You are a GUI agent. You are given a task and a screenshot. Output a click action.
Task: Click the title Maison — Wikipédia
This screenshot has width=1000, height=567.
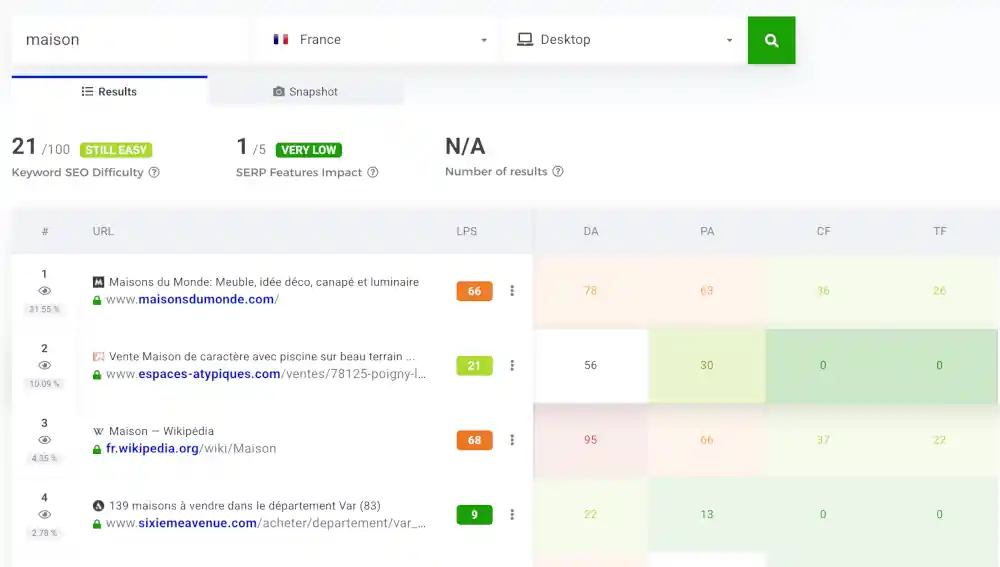161,431
